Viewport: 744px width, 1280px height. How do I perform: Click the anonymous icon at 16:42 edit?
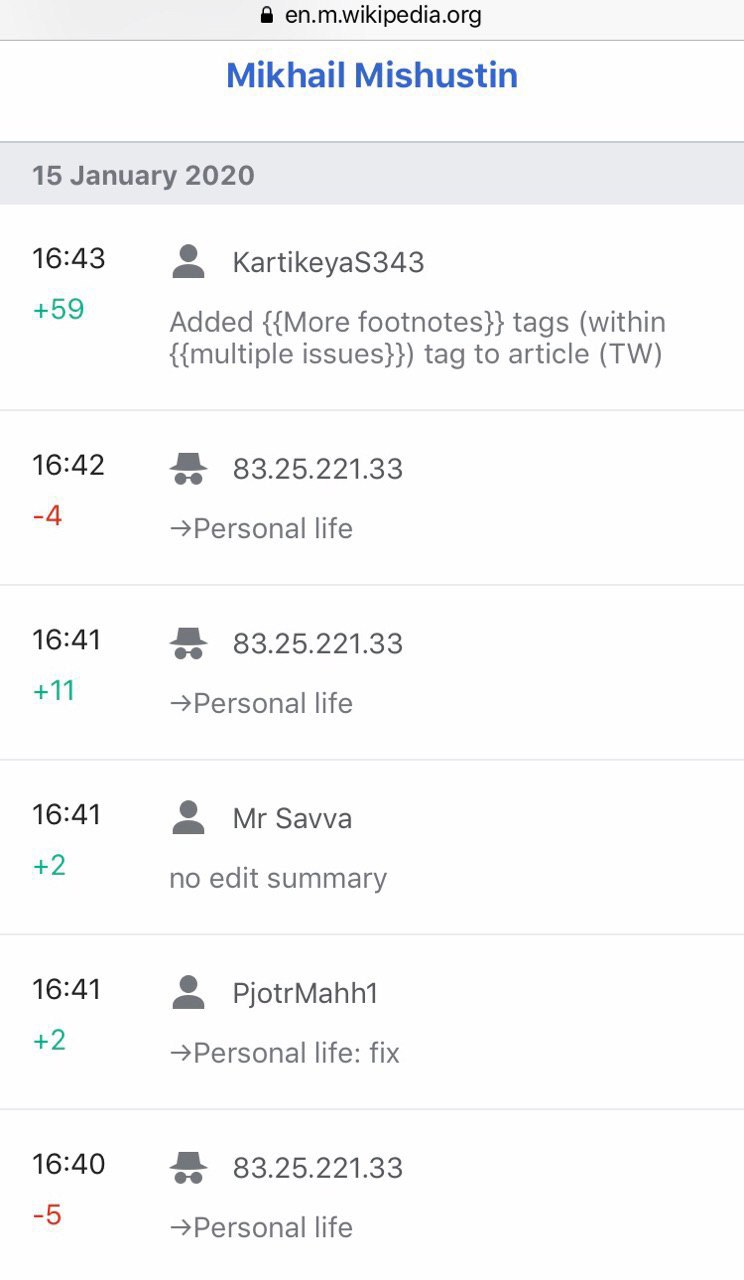click(x=189, y=468)
